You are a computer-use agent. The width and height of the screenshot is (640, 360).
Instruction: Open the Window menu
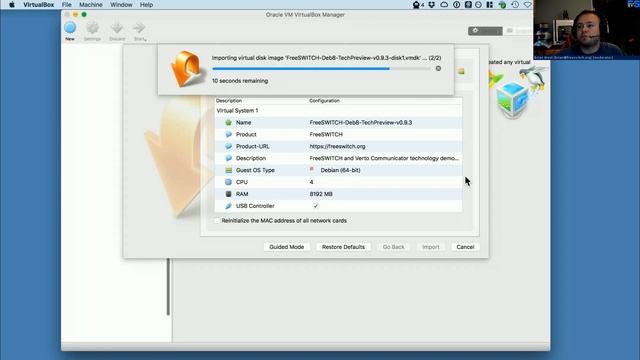pos(121,5)
